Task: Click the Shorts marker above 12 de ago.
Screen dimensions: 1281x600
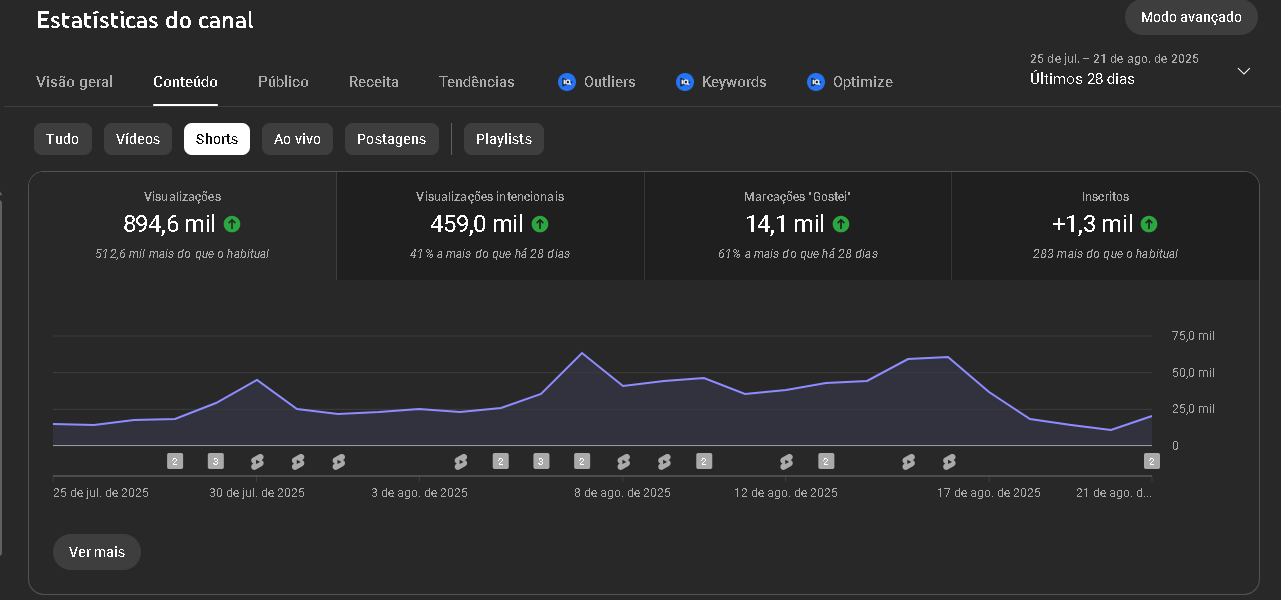Action: click(786, 461)
